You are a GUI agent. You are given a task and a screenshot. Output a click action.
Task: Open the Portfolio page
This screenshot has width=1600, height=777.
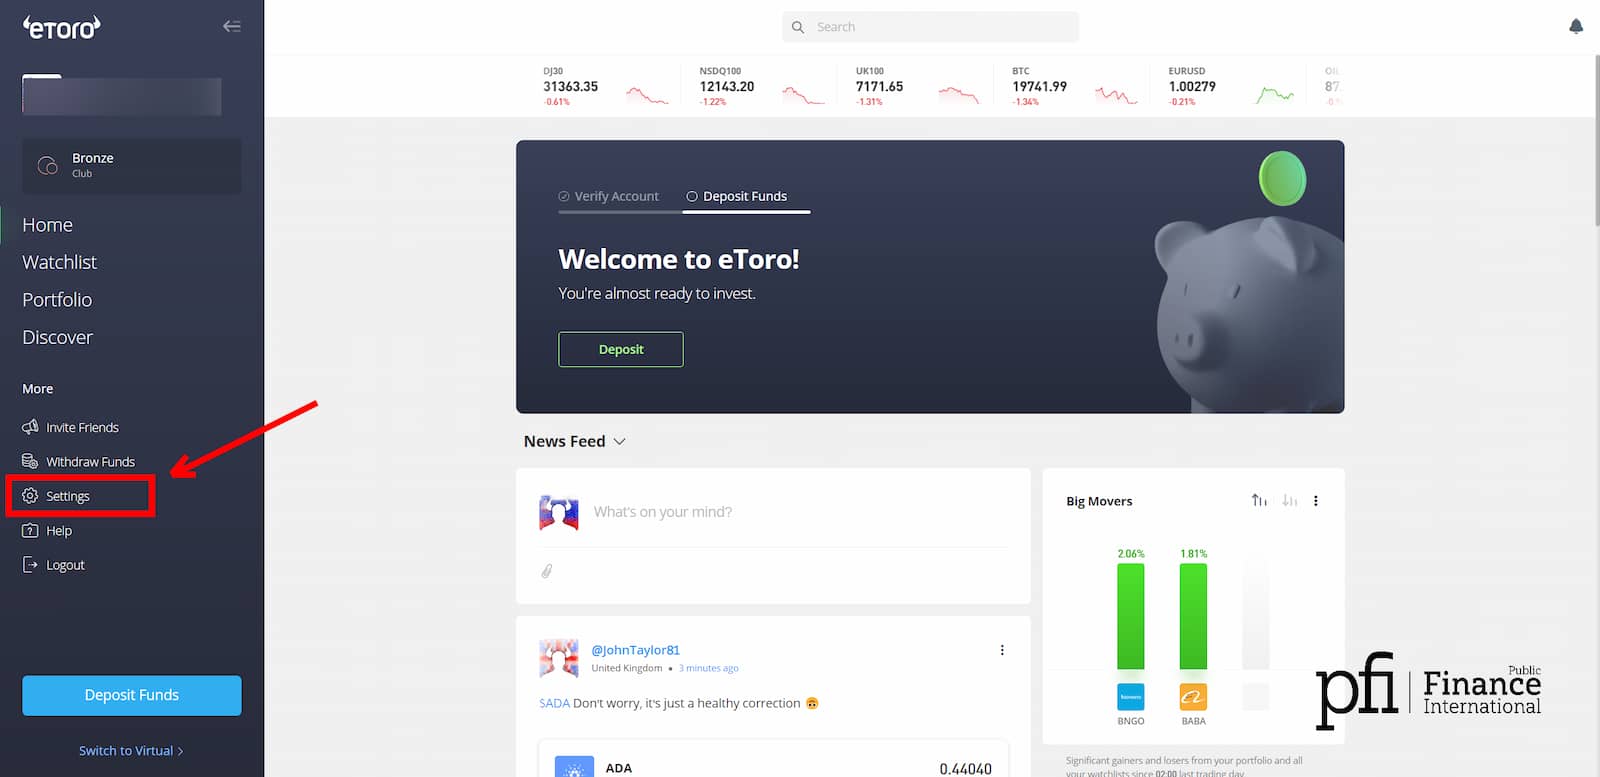coord(57,300)
